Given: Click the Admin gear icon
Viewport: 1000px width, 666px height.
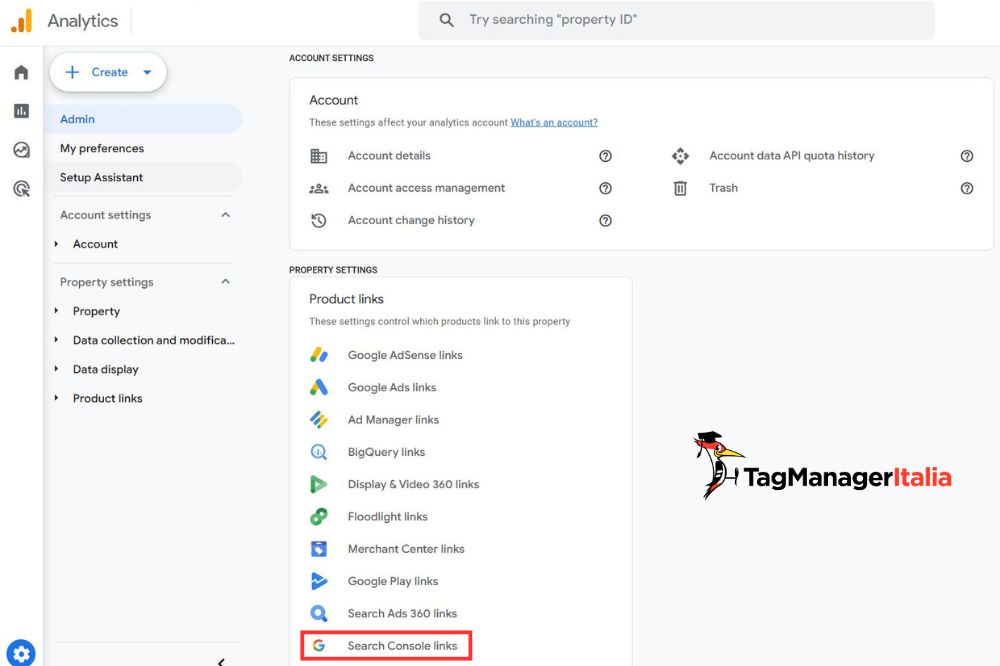Looking at the screenshot, I should [x=21, y=652].
